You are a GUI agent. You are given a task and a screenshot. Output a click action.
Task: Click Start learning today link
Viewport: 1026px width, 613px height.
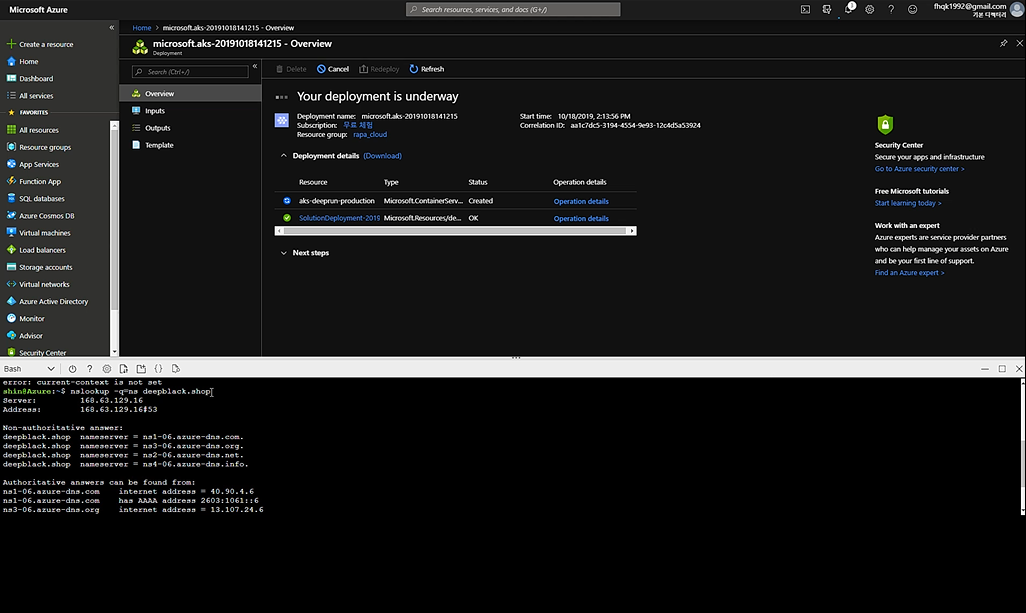click(908, 203)
